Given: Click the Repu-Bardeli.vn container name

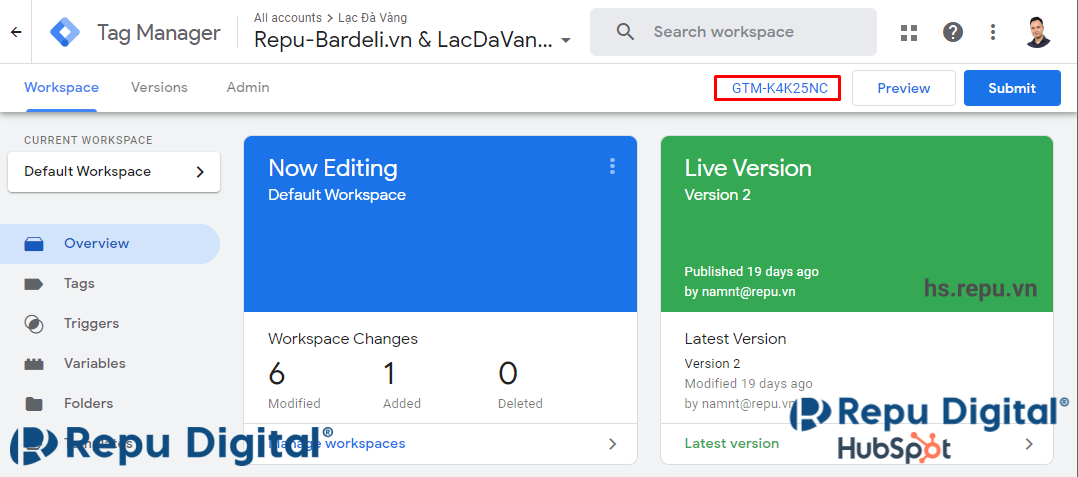Looking at the screenshot, I should tap(403, 41).
